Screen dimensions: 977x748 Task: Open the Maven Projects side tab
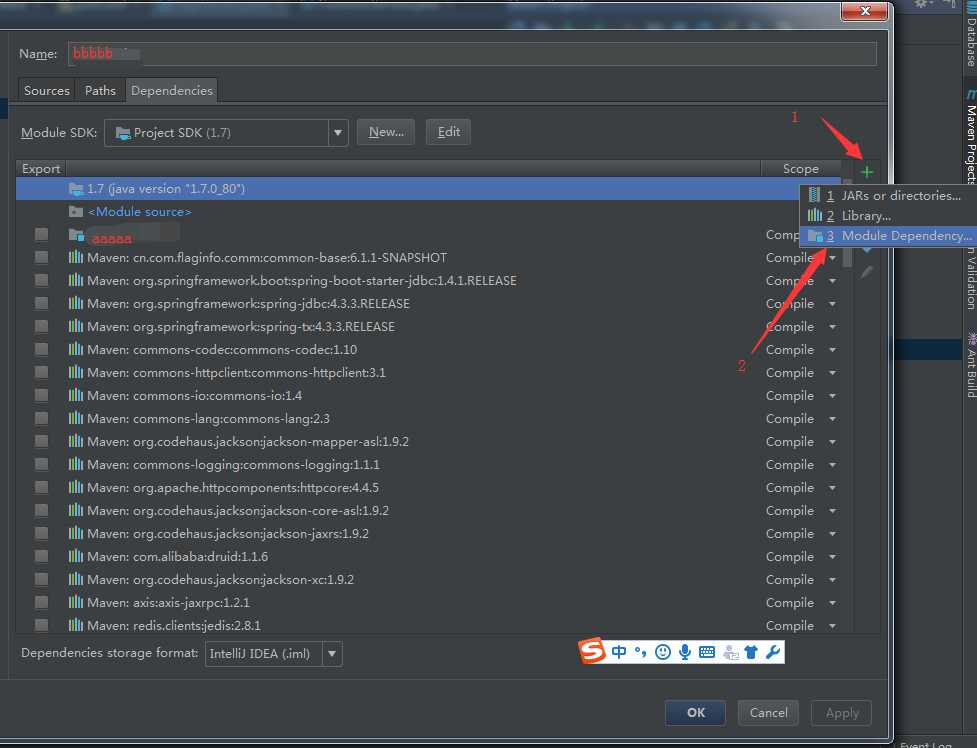(971, 137)
